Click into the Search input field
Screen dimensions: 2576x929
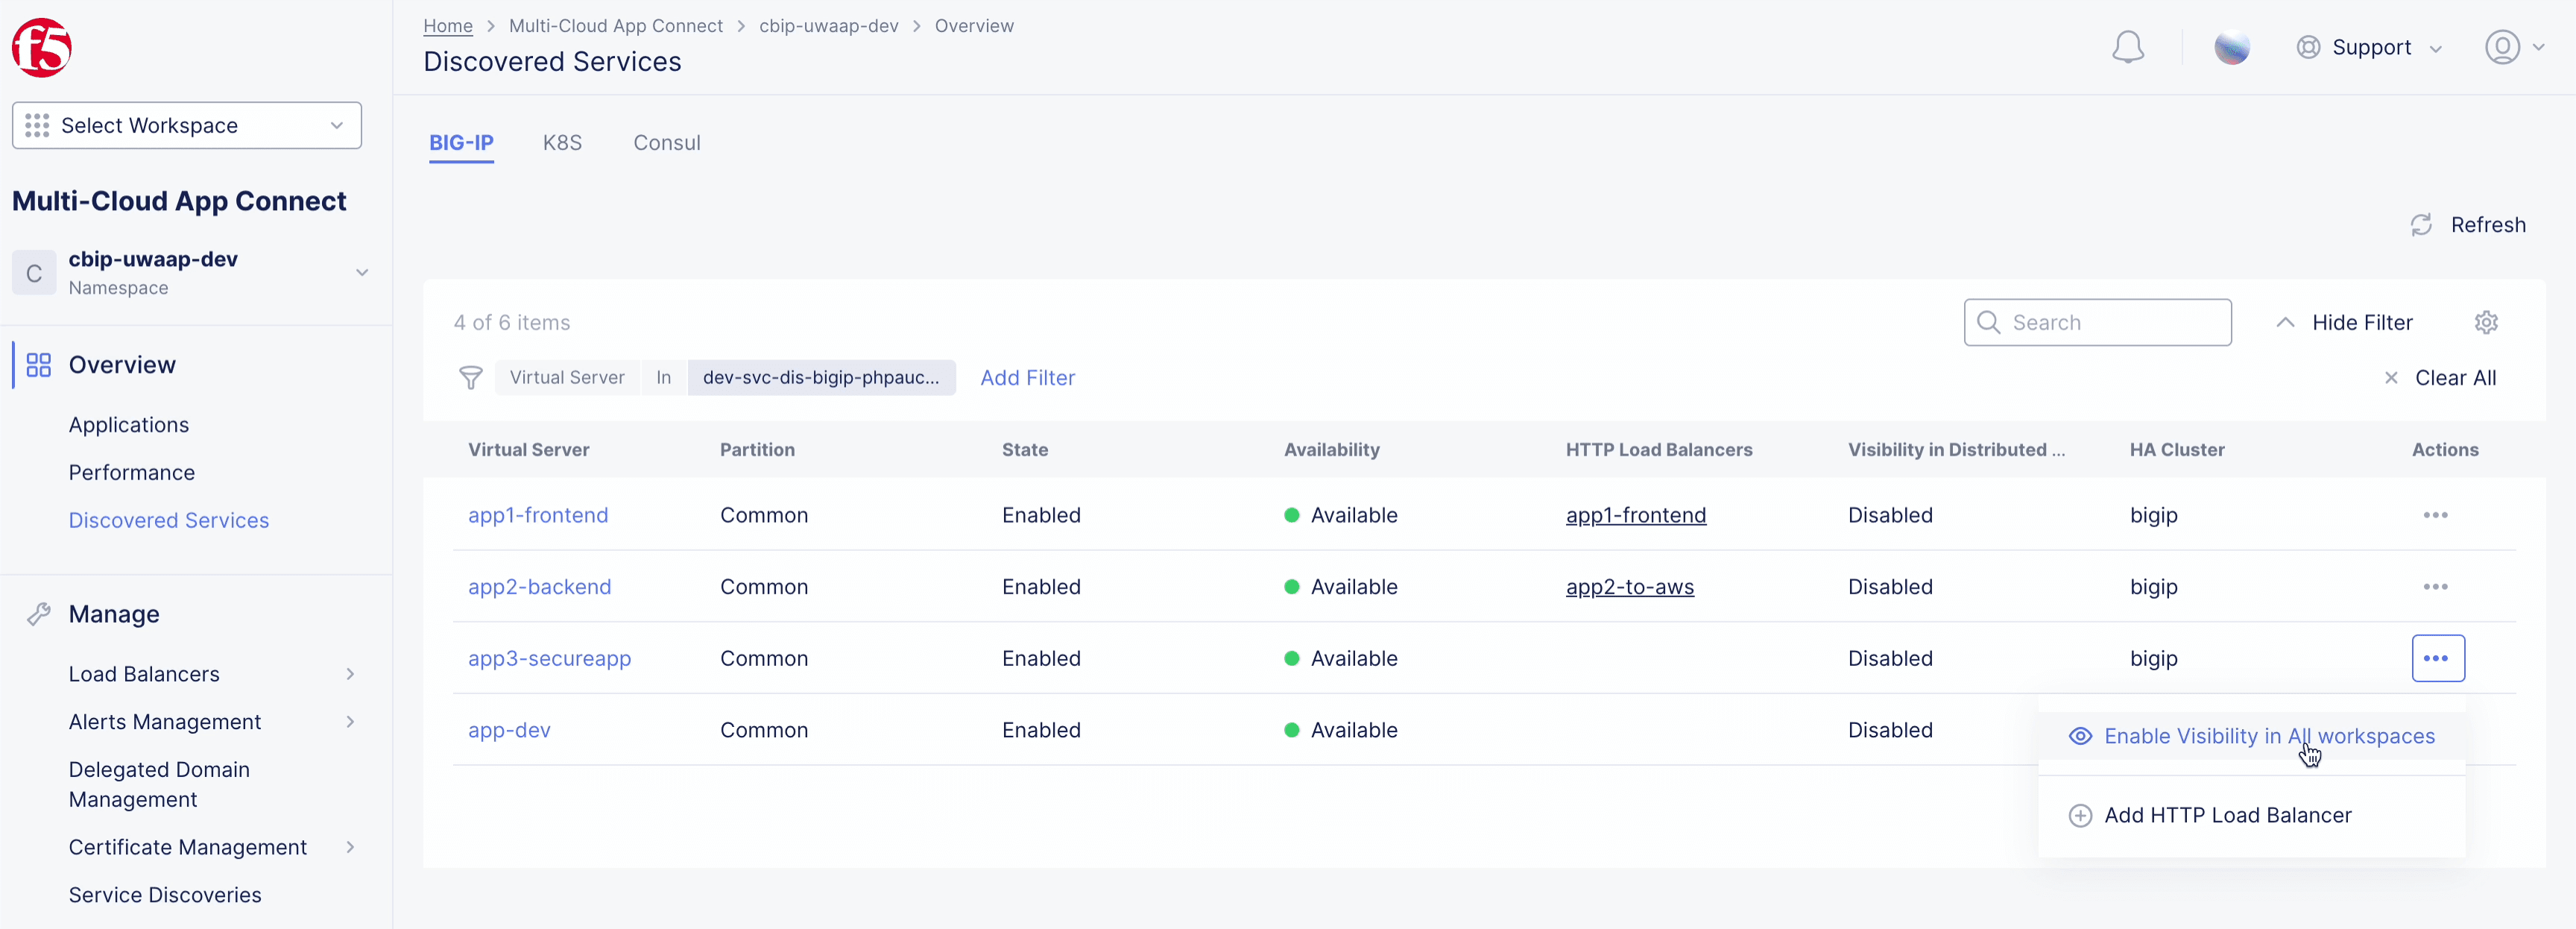[x=2097, y=322]
